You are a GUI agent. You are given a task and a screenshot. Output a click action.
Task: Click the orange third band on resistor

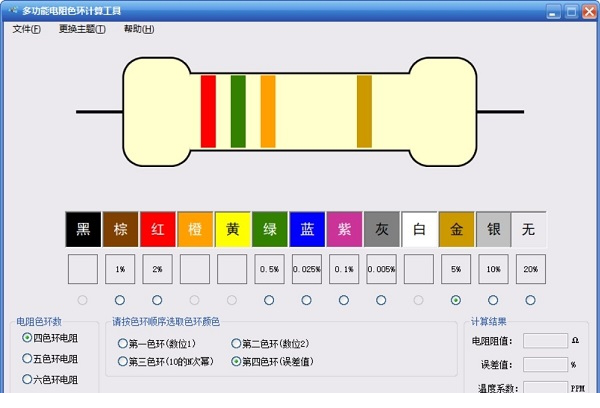click(x=268, y=111)
